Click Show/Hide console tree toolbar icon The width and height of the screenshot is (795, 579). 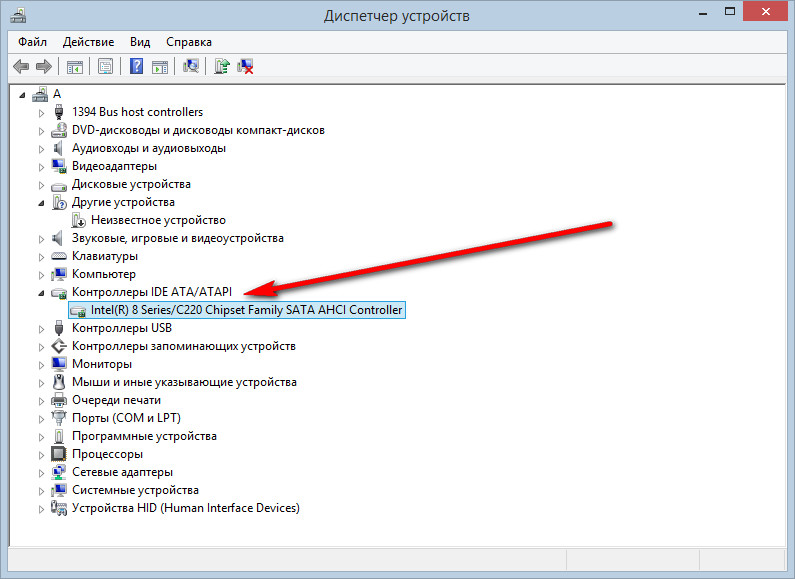click(75, 66)
